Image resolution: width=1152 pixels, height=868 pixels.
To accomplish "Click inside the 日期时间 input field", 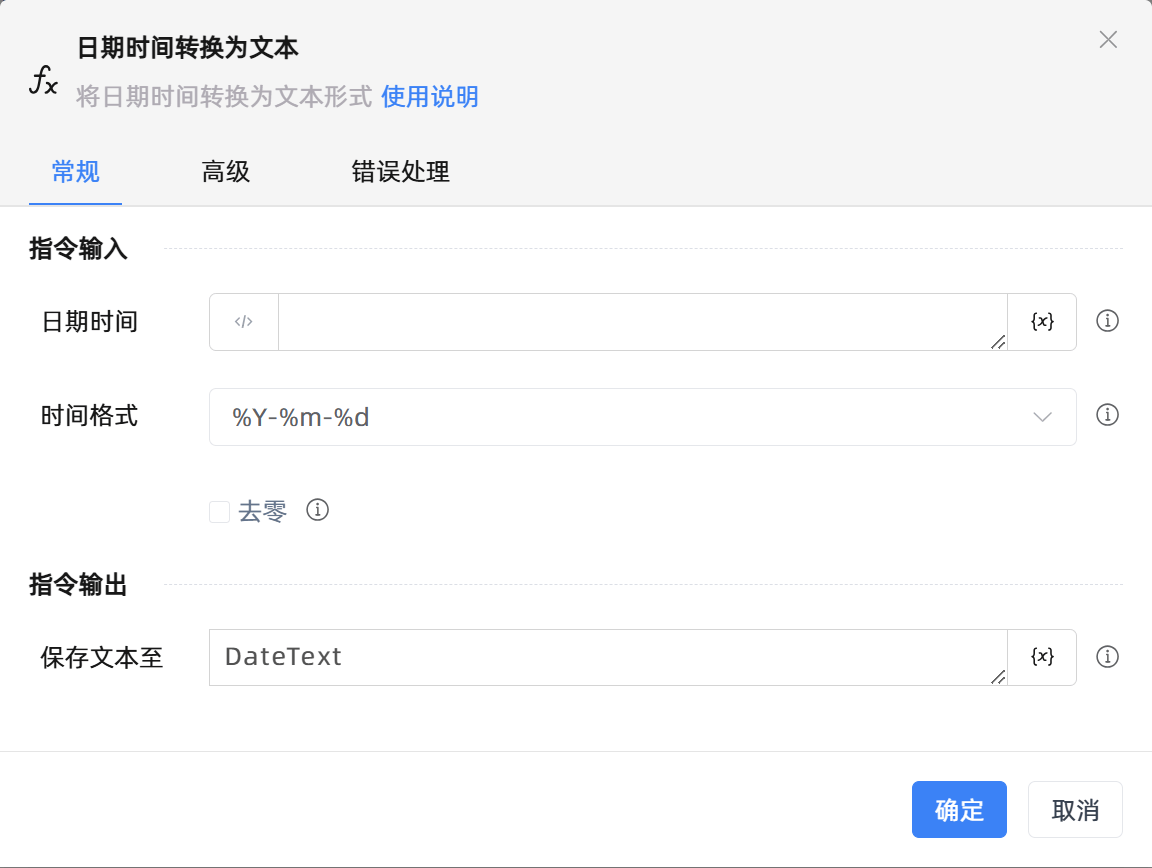I will click(640, 322).
